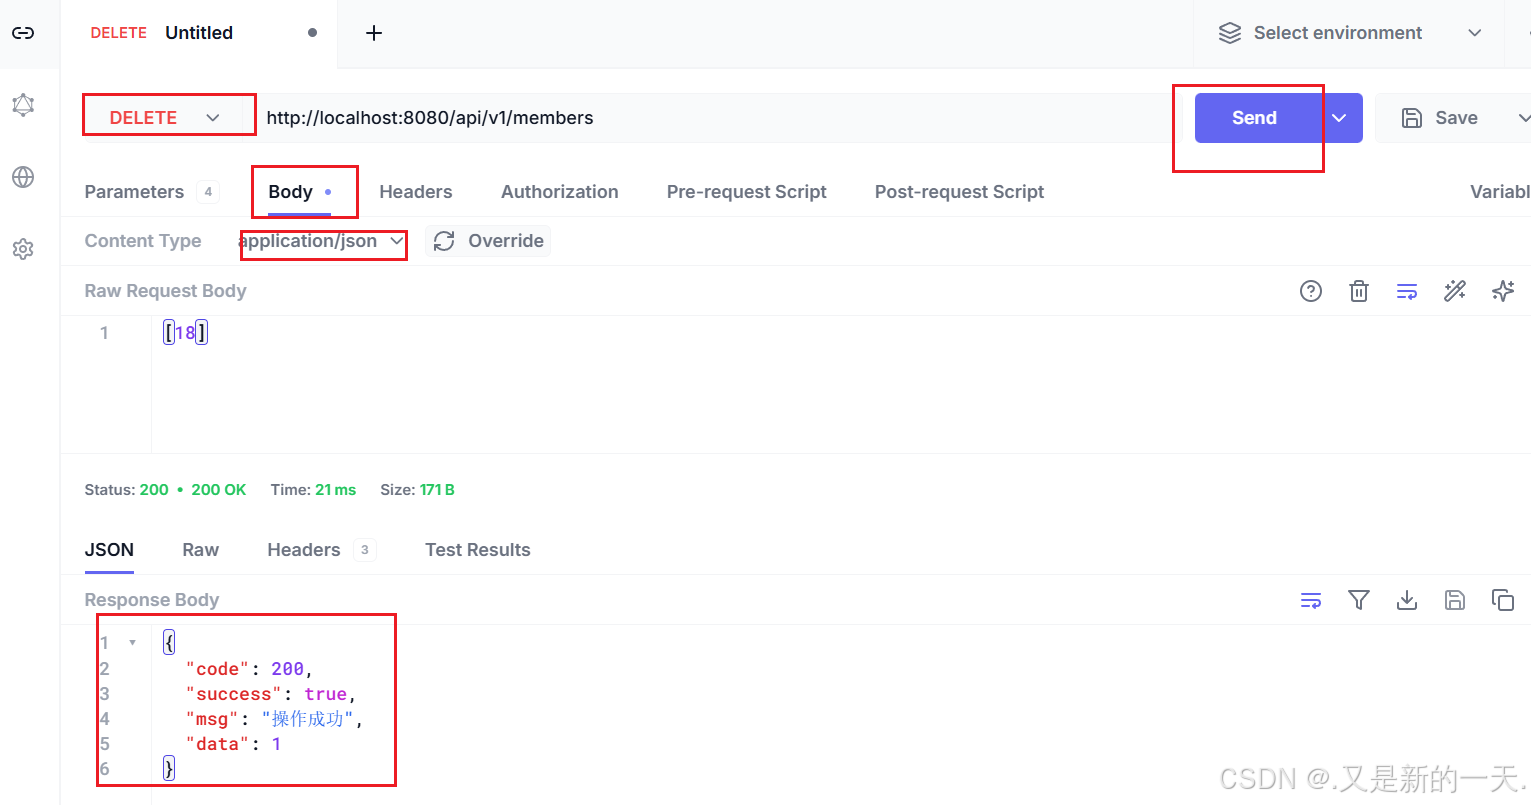Open the Realtime globe sidebar icon

pyautogui.click(x=23, y=177)
